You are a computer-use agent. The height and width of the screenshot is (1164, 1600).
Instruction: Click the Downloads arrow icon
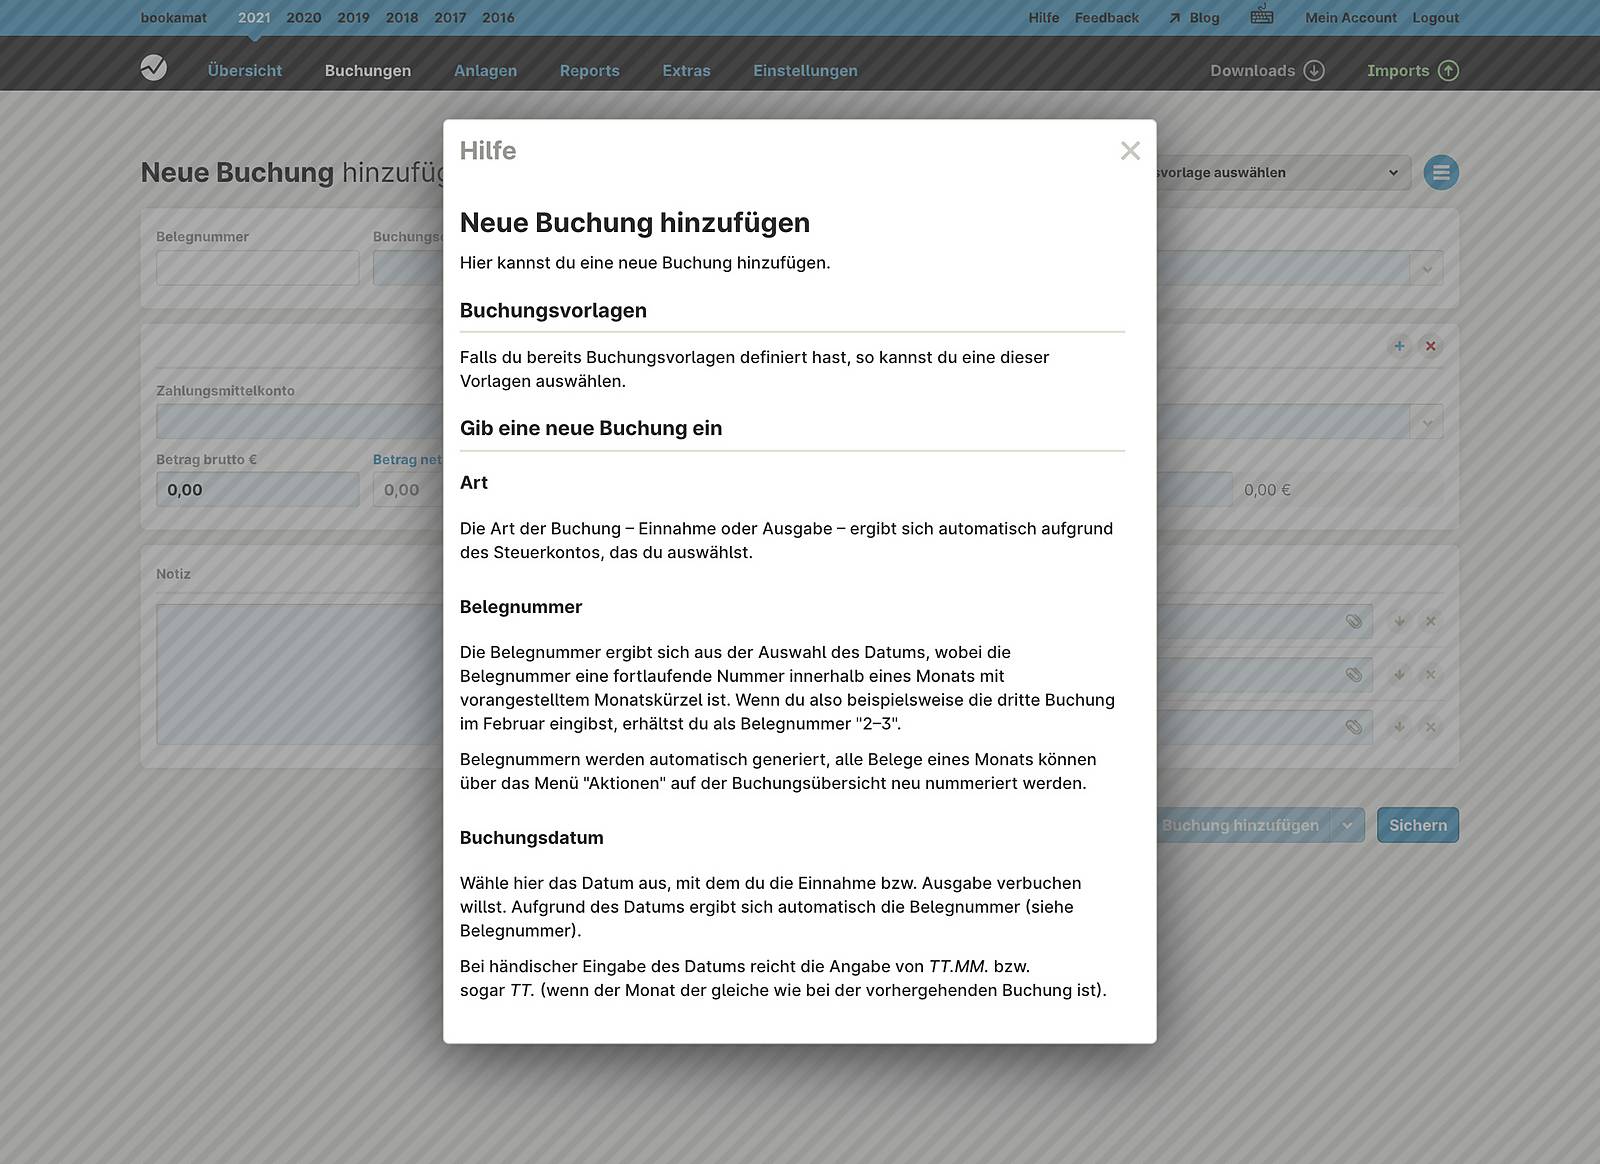click(1315, 71)
